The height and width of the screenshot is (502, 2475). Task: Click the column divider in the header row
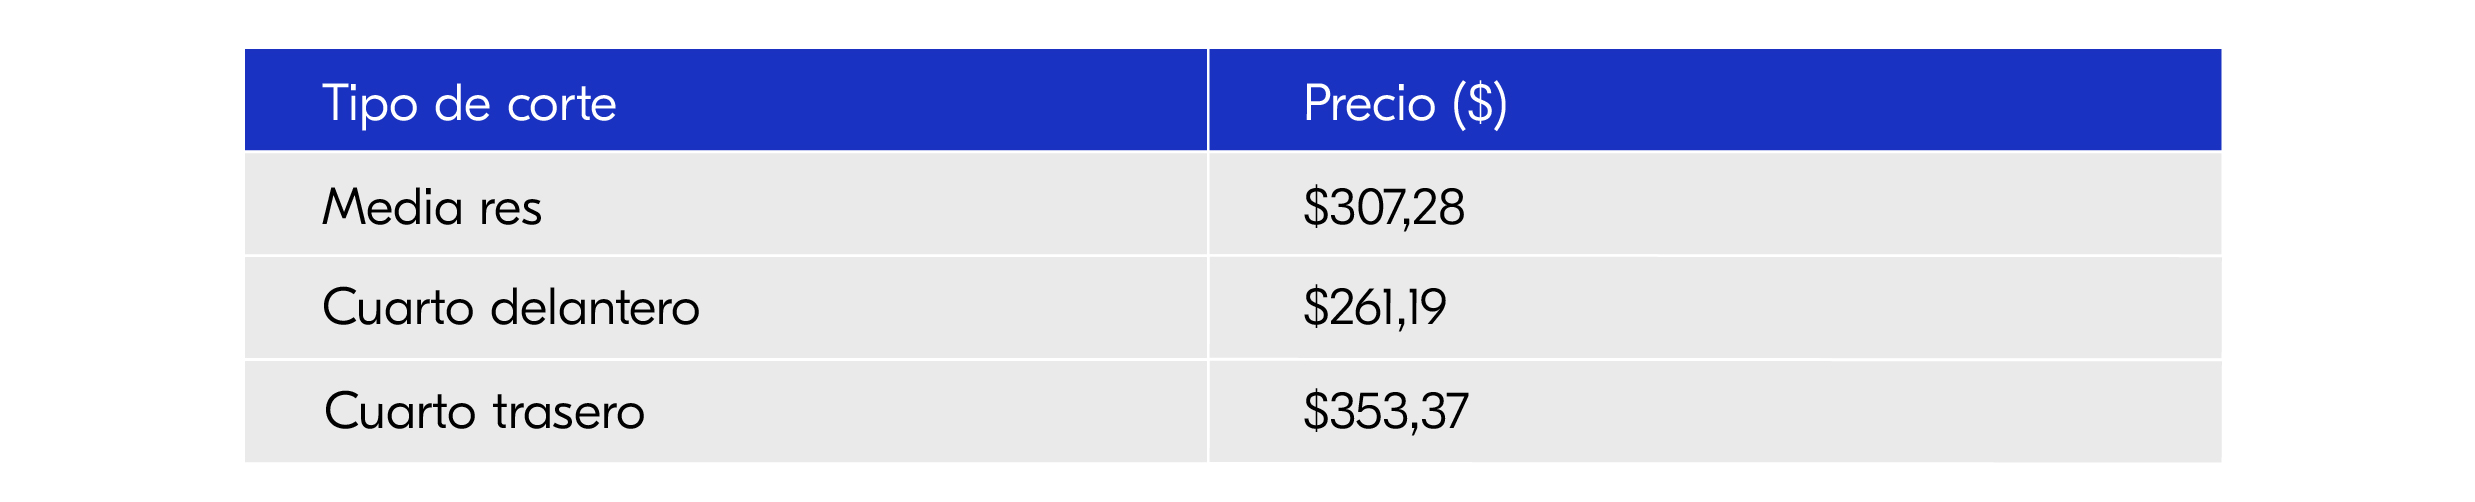point(1208,100)
